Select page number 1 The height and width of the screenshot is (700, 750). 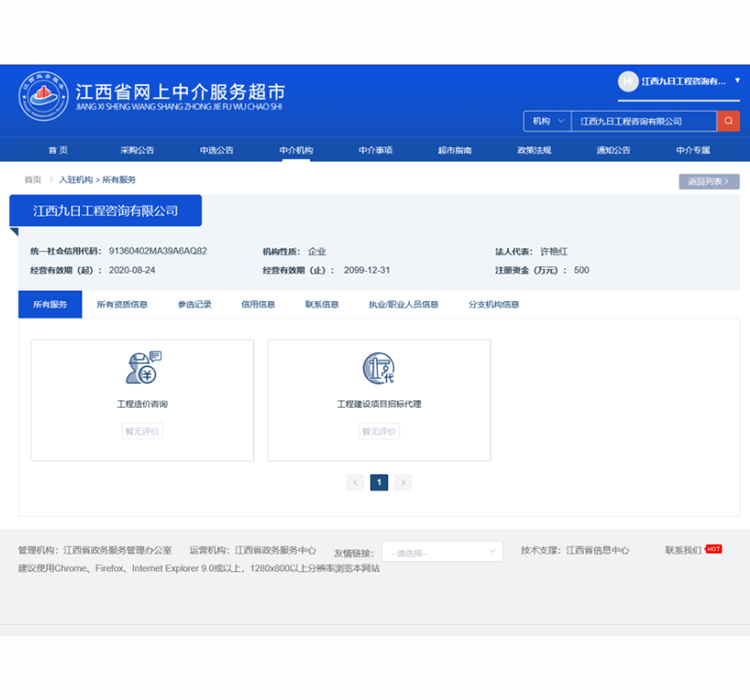pos(379,482)
